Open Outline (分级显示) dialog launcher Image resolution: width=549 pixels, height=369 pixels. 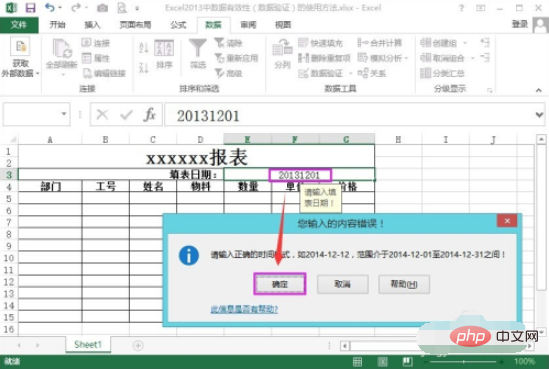490,91
